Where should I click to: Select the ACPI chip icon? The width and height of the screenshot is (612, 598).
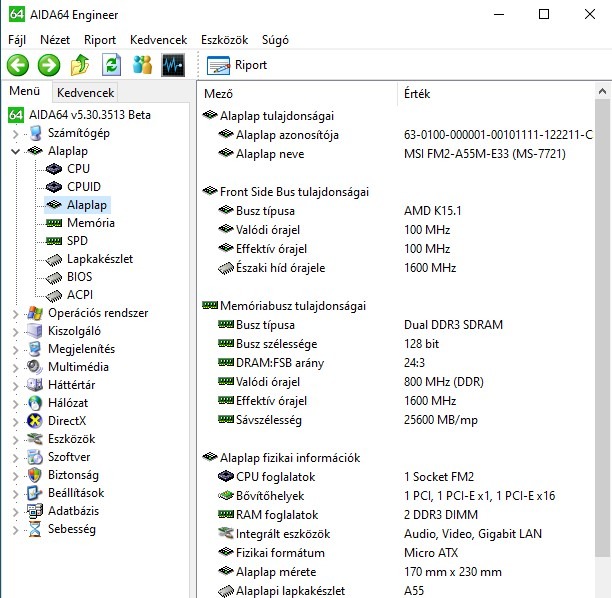click(54, 296)
